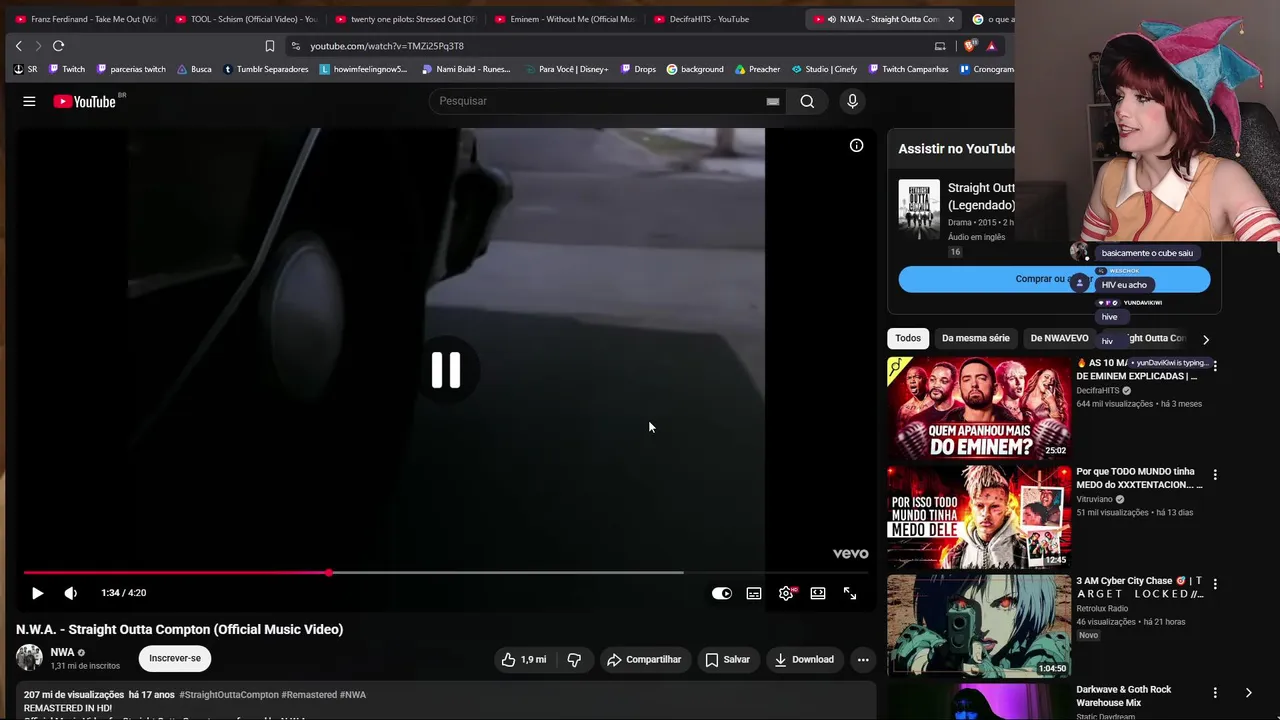Start voice search with microphone icon
Viewport: 1280px width, 720px height.
tap(852, 101)
